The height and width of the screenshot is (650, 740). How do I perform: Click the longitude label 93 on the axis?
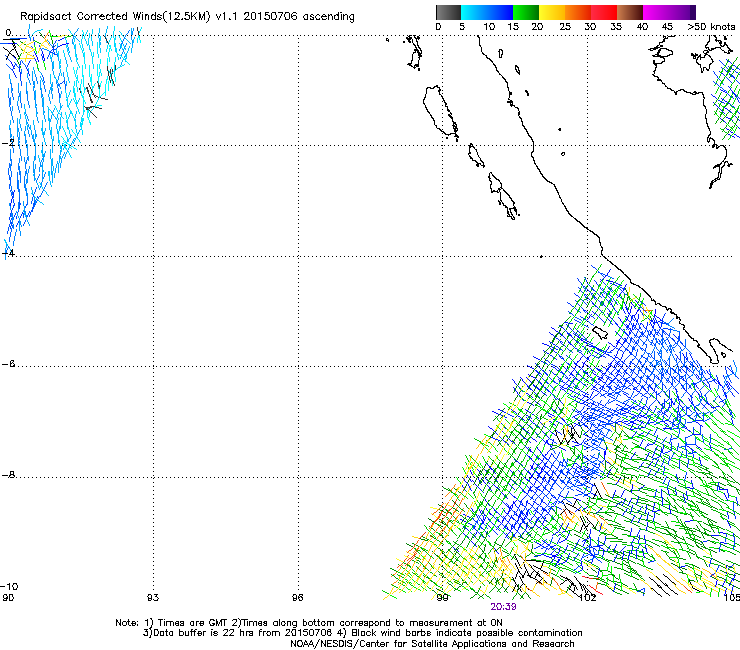[153, 598]
